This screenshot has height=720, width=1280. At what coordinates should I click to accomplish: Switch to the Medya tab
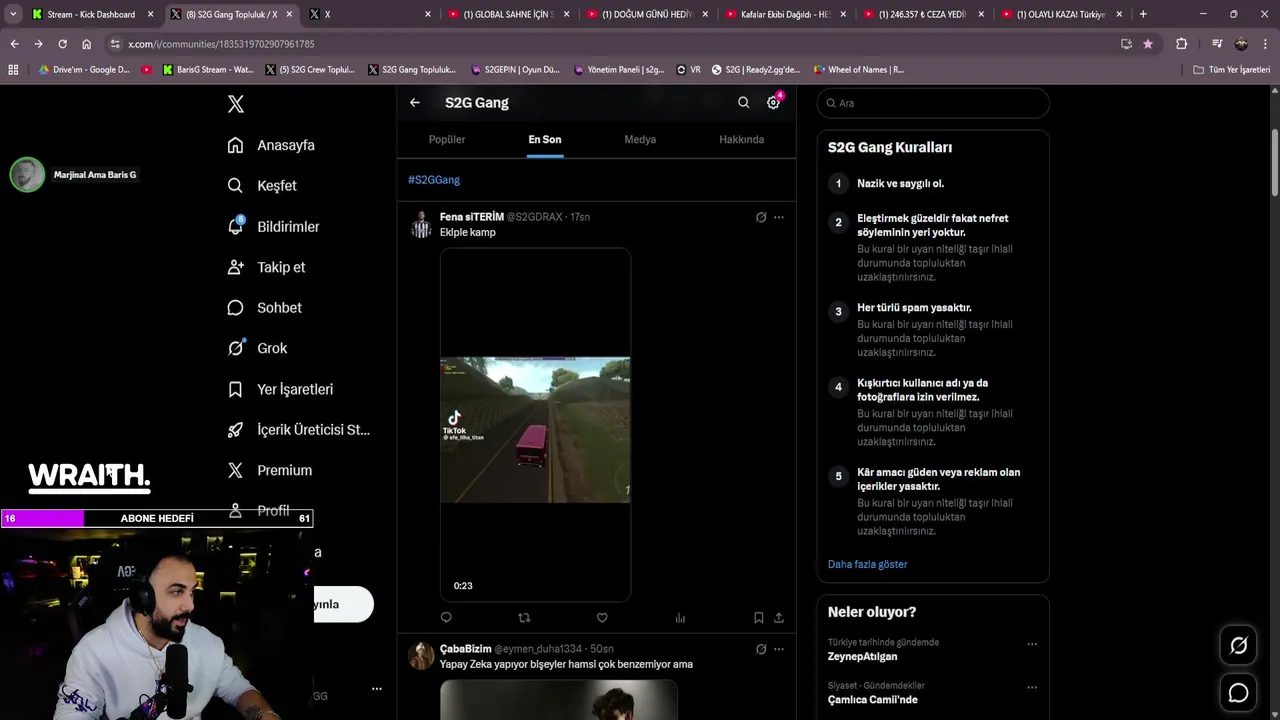pos(640,140)
